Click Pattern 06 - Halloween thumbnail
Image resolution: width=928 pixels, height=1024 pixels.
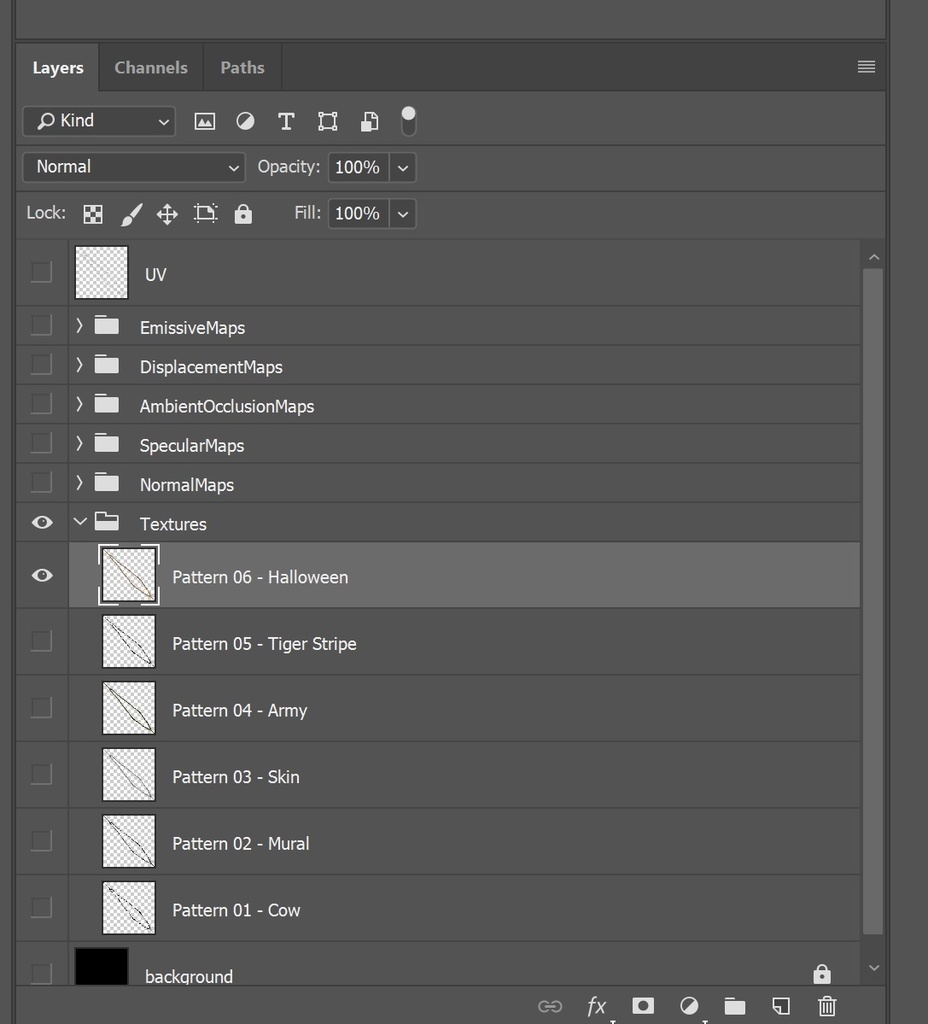[129, 575]
